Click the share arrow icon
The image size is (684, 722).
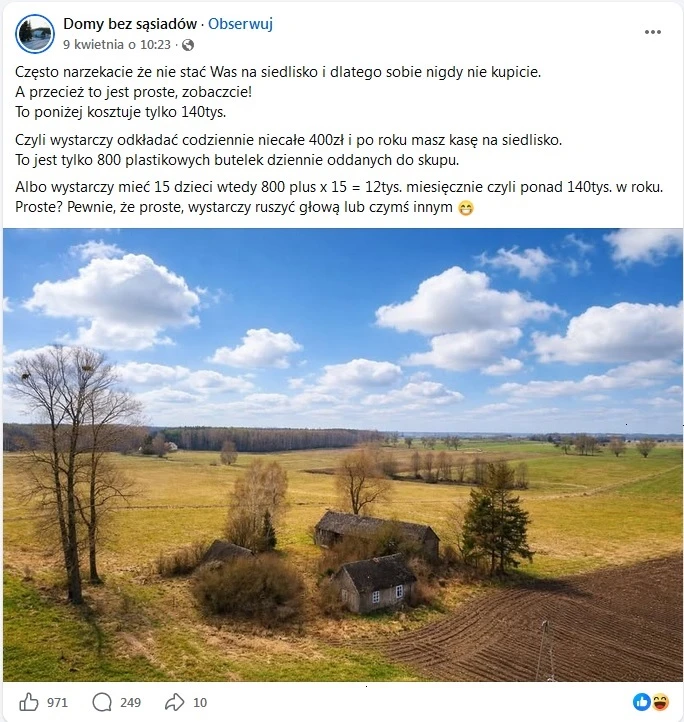pyautogui.click(x=175, y=702)
